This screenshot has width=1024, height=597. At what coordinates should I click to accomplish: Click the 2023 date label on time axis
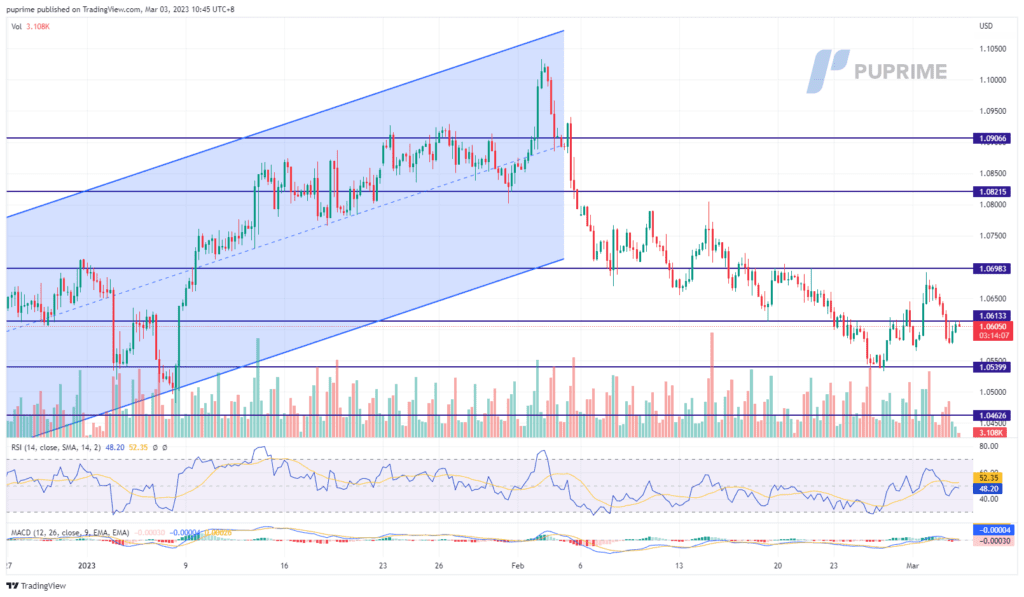[86, 566]
